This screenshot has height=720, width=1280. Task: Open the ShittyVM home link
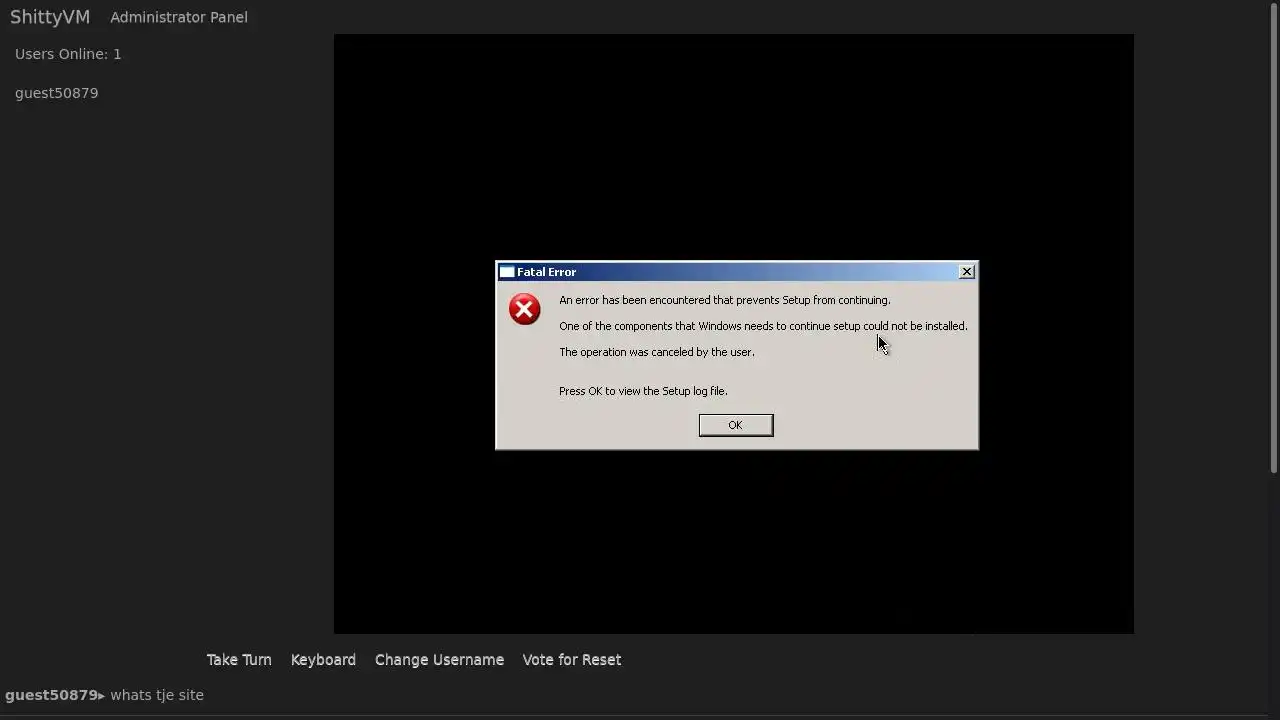[50, 17]
